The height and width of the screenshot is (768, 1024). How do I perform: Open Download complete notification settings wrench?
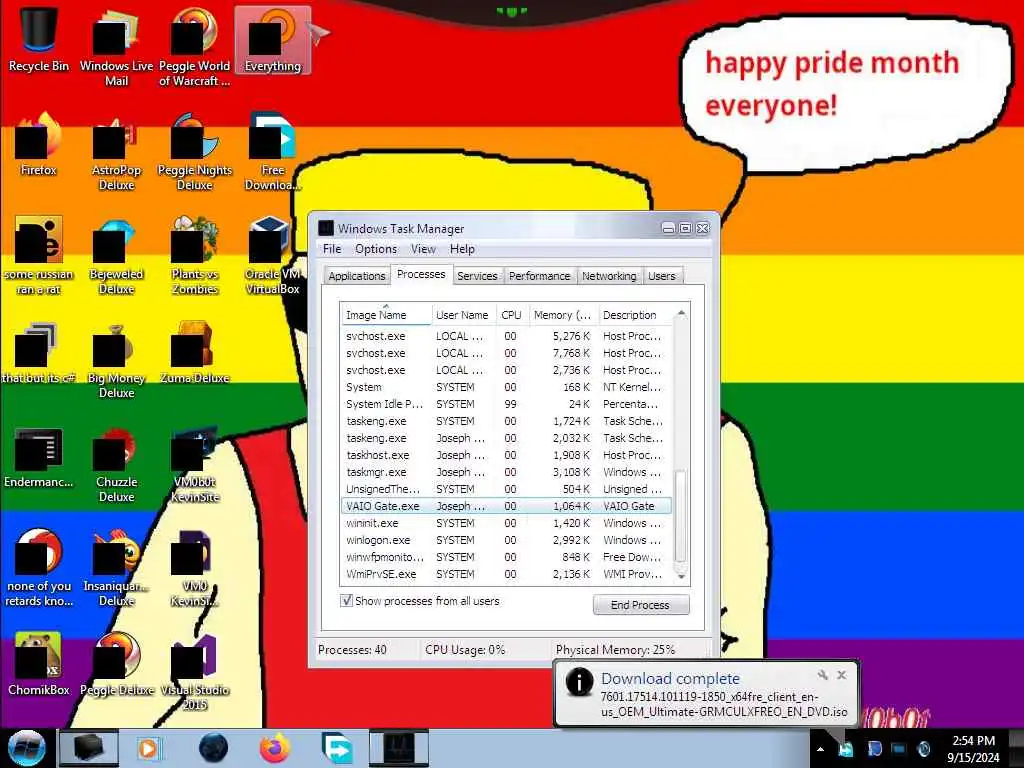pyautogui.click(x=823, y=675)
